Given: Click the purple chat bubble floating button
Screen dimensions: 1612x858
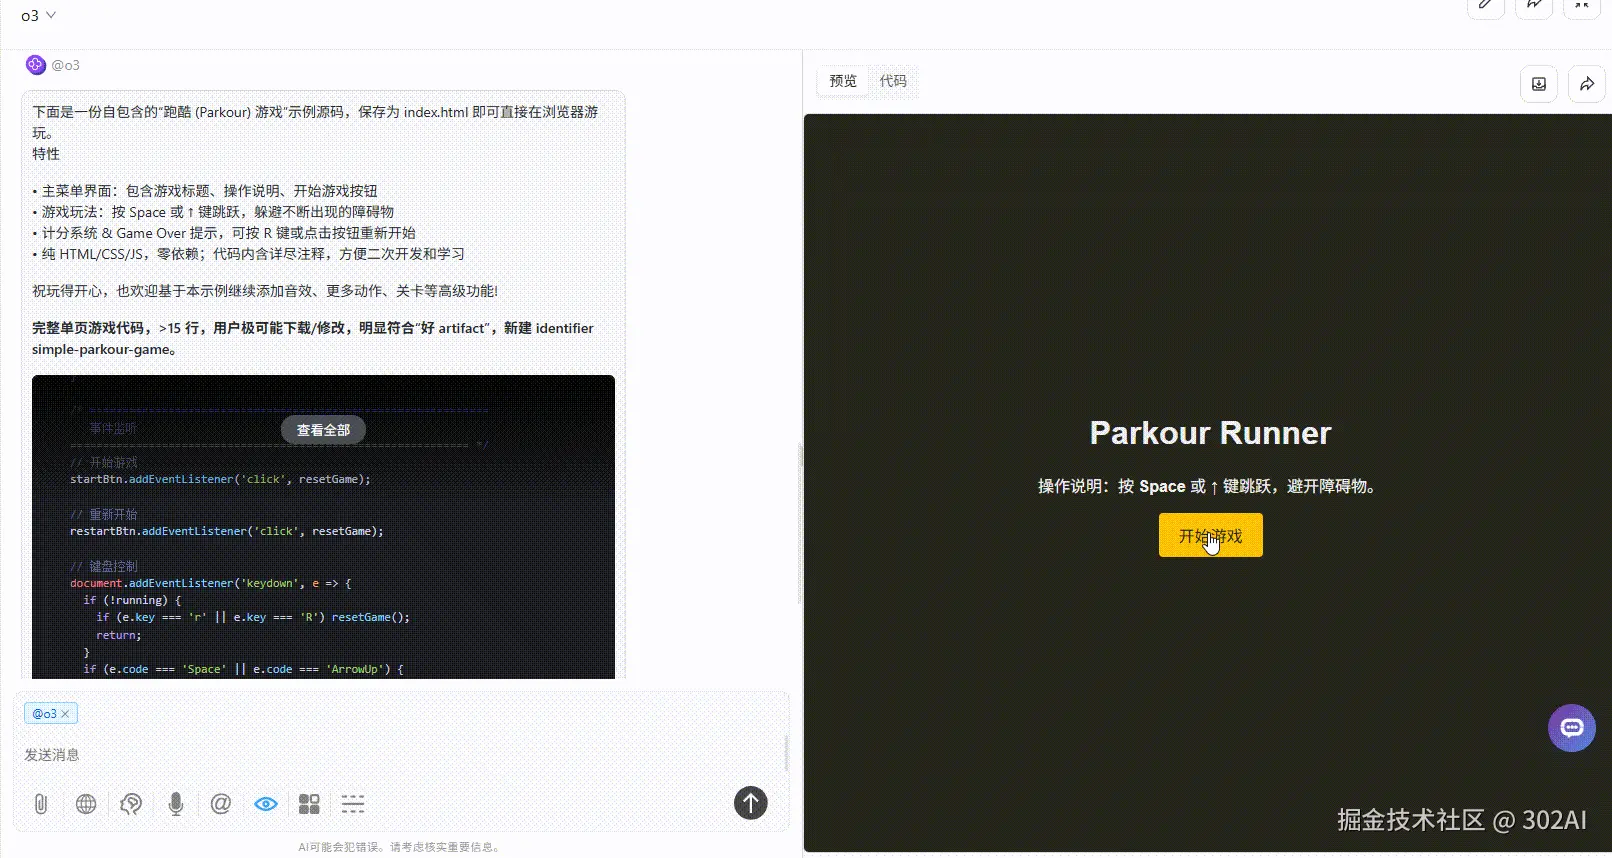Looking at the screenshot, I should (1572, 728).
